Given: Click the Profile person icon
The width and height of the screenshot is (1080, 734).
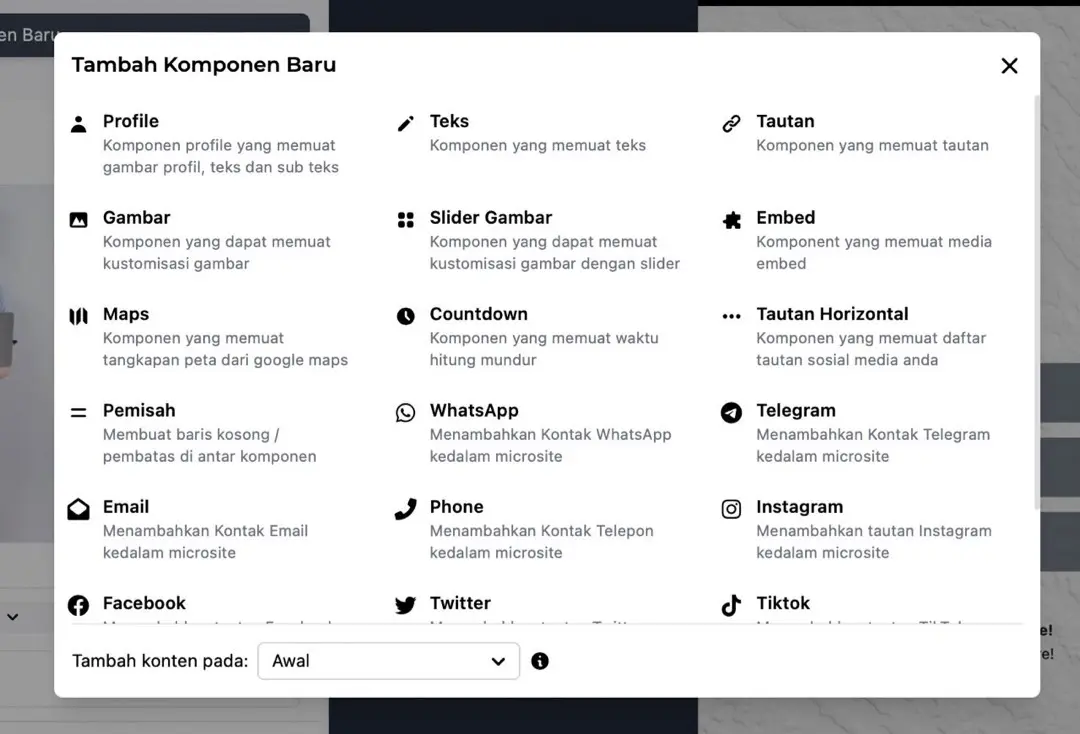Looking at the screenshot, I should [x=78, y=124].
